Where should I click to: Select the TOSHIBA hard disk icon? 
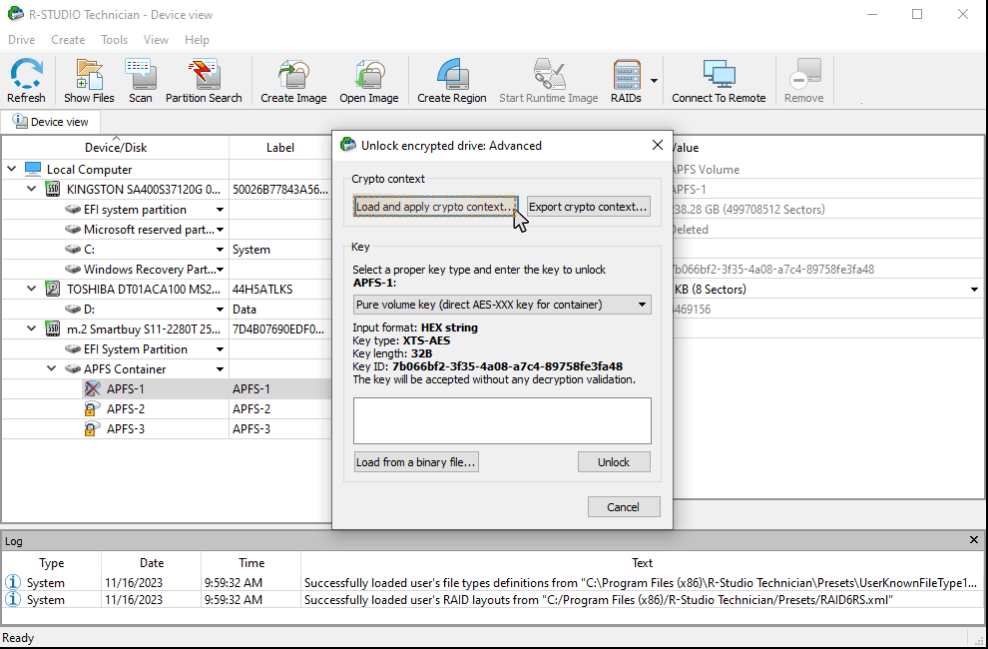53,289
